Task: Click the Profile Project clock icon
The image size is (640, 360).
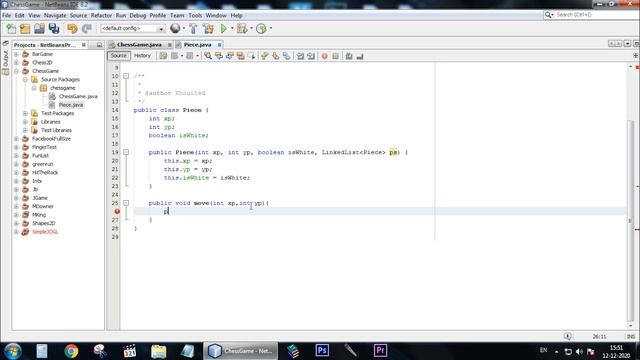Action: coord(261,28)
